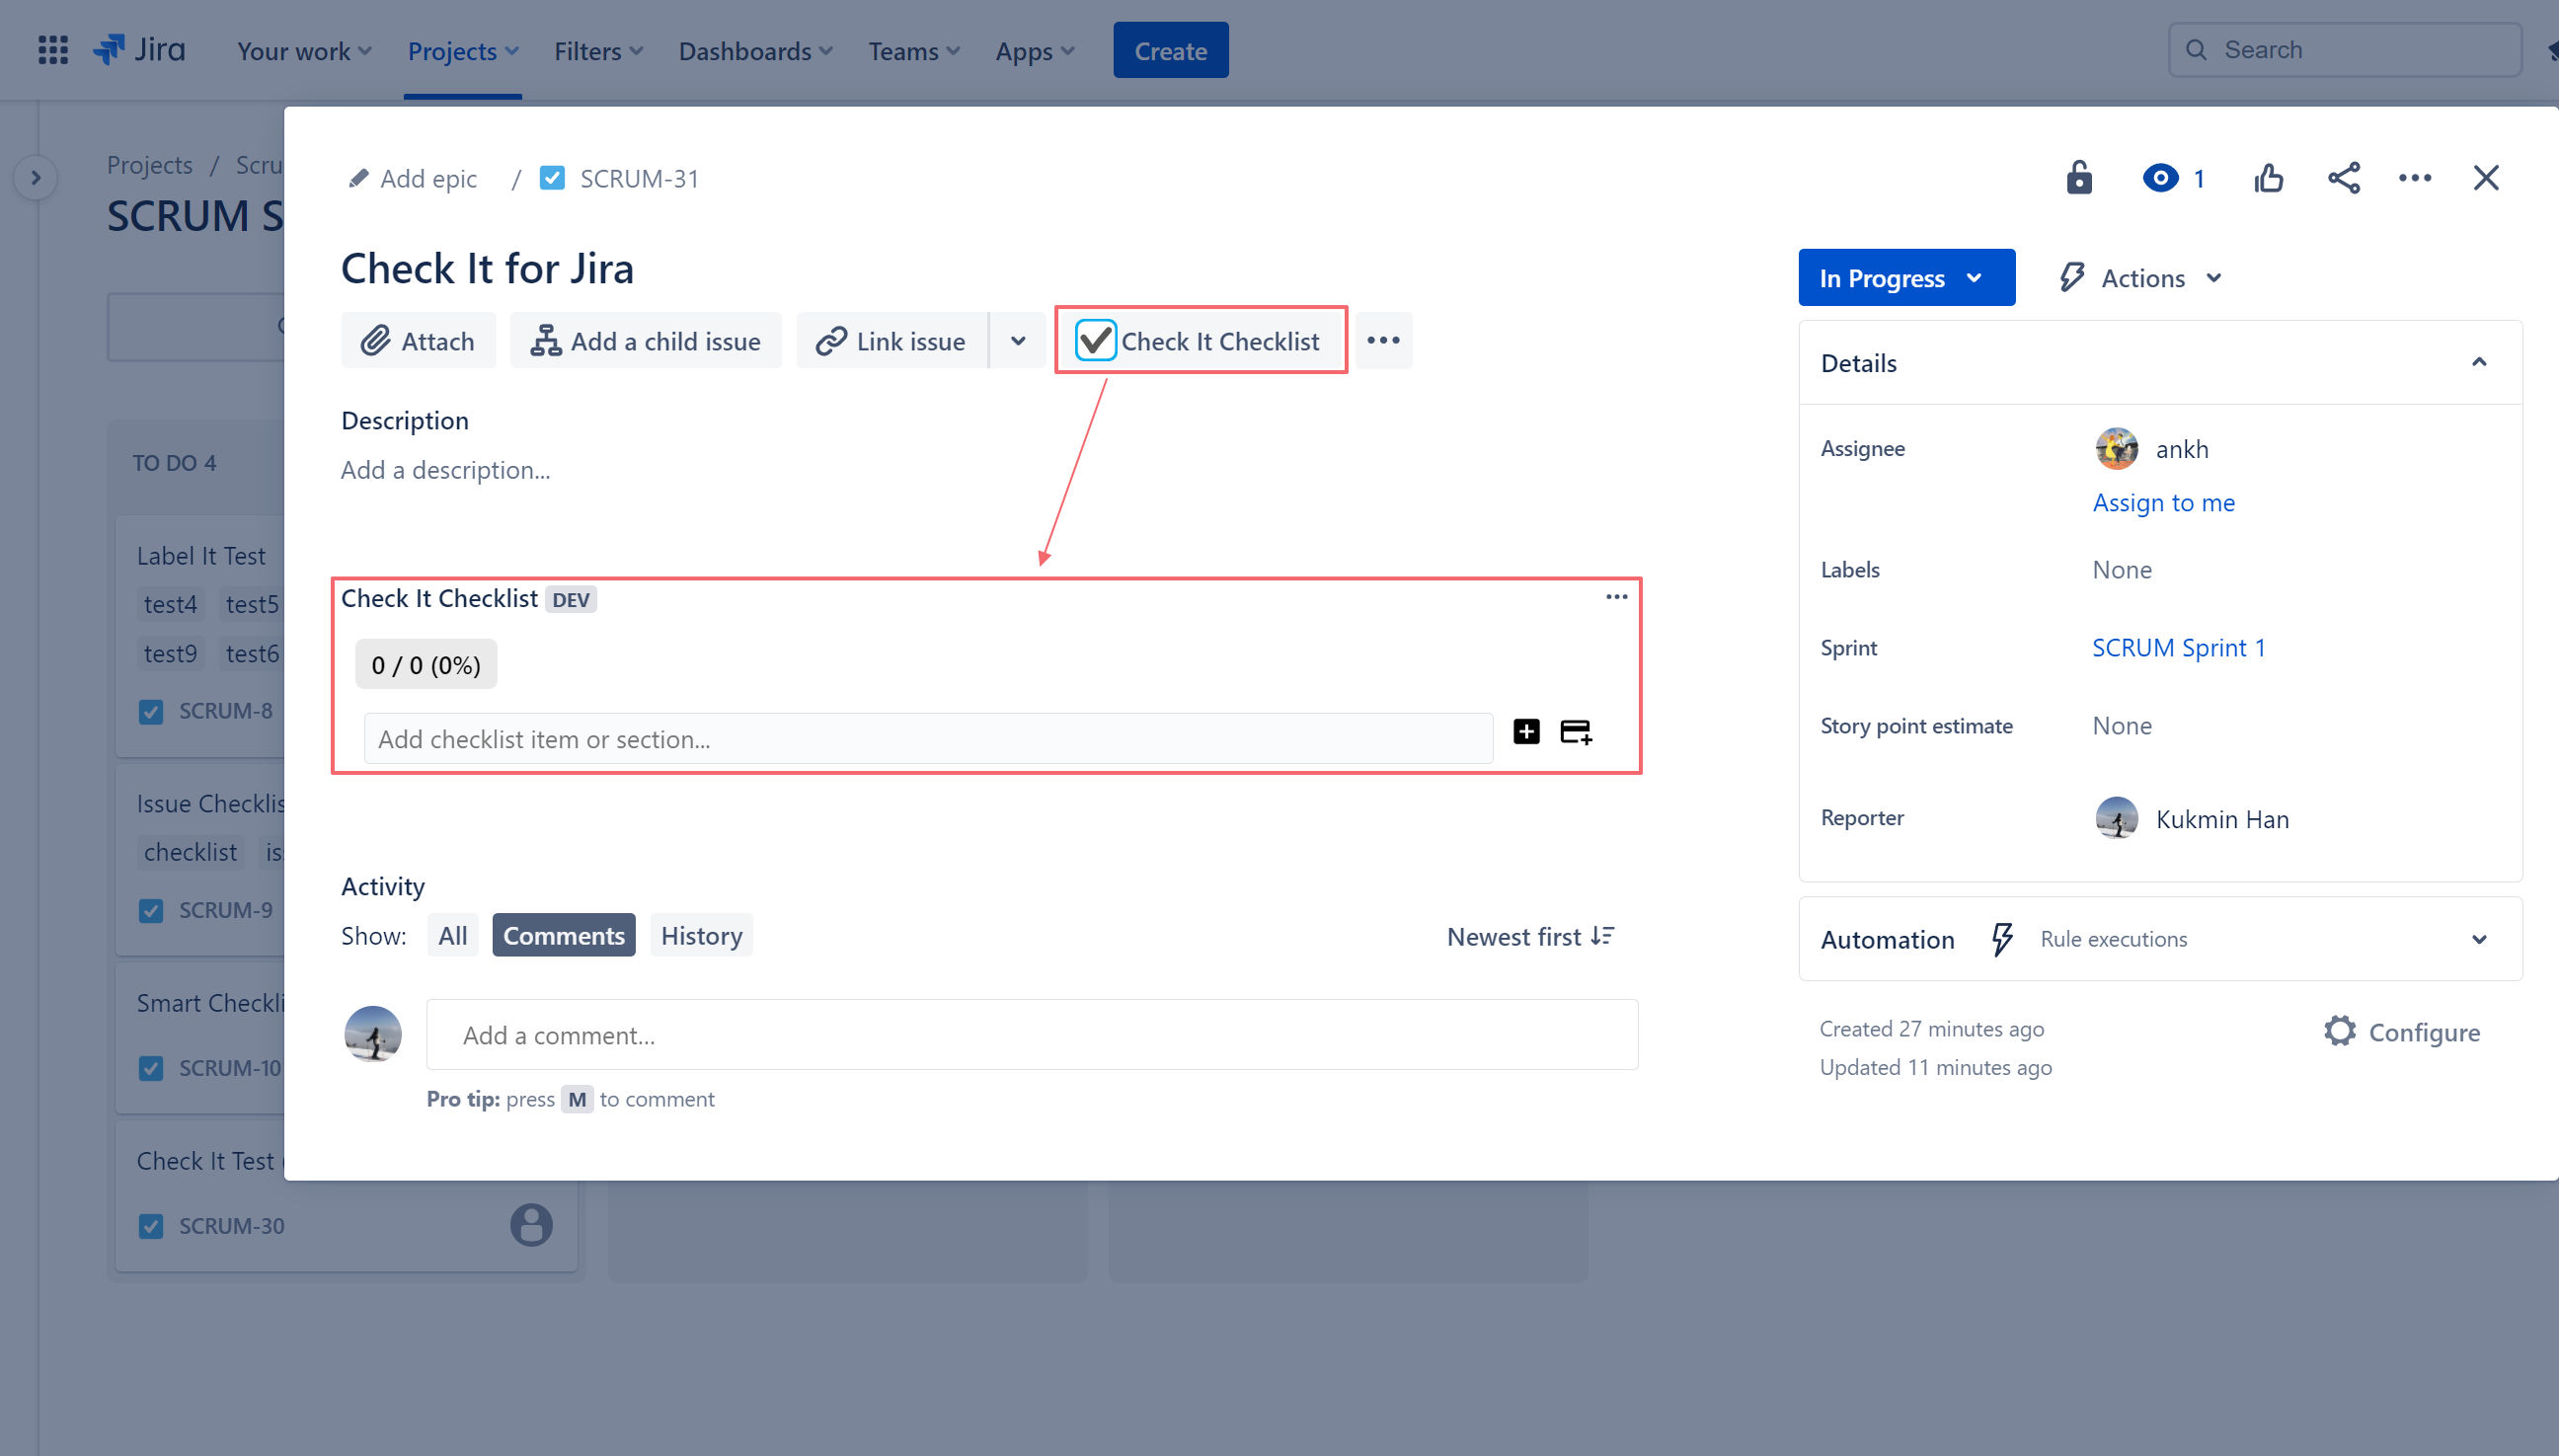This screenshot has height=1456, width=2559.
Task: Open the Atlassian app switcher grid
Action: click(52, 49)
